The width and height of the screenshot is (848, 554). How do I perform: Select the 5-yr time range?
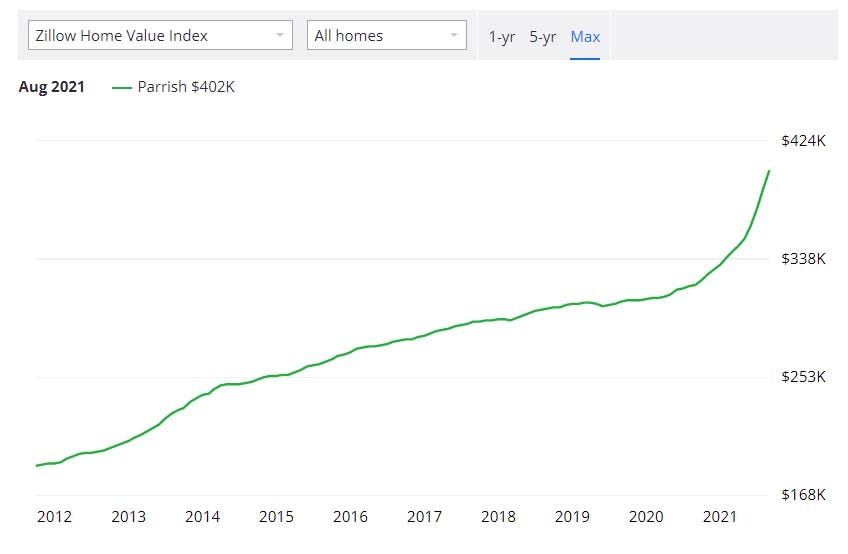pos(542,37)
